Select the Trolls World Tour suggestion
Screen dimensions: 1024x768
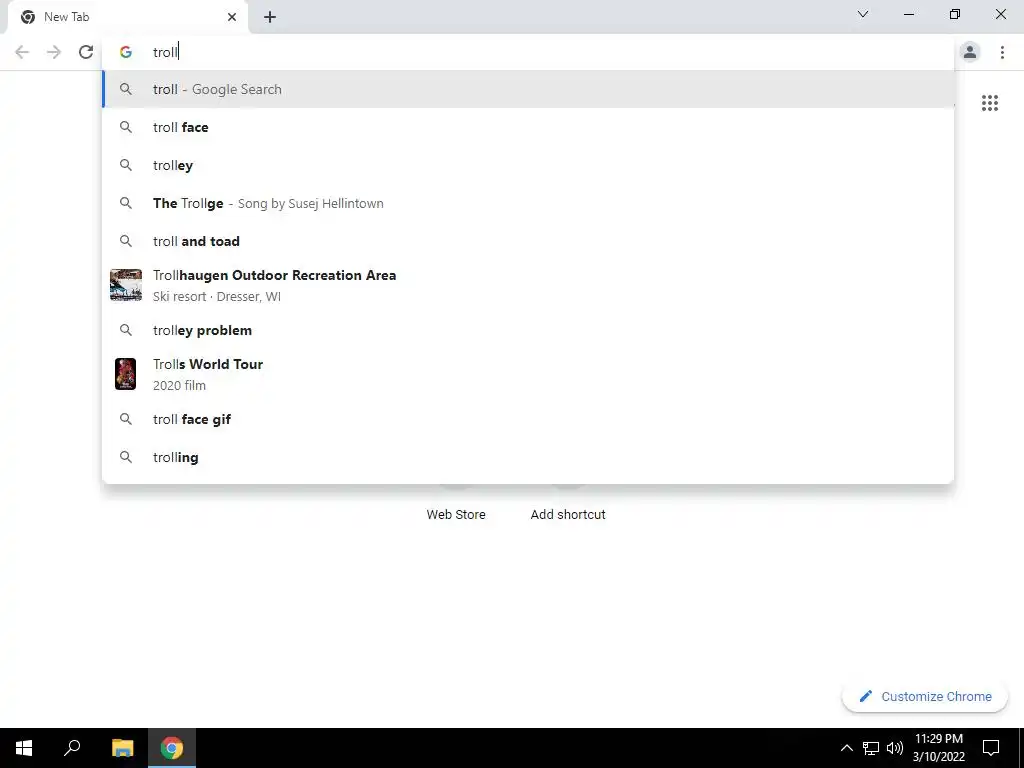point(528,374)
